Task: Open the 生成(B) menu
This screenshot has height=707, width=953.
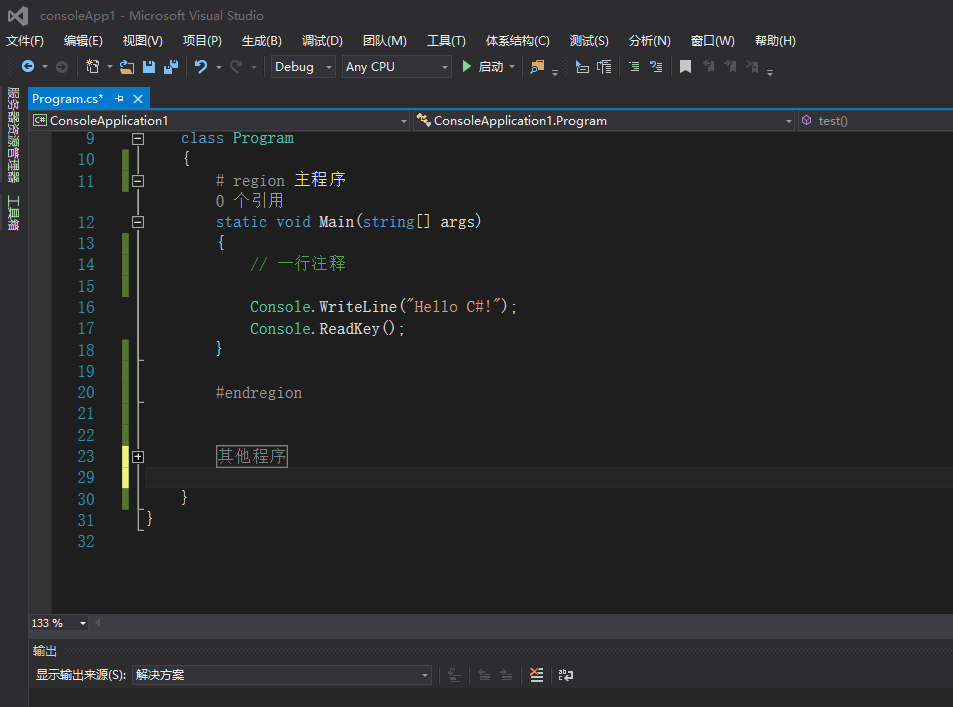Action: click(x=261, y=41)
